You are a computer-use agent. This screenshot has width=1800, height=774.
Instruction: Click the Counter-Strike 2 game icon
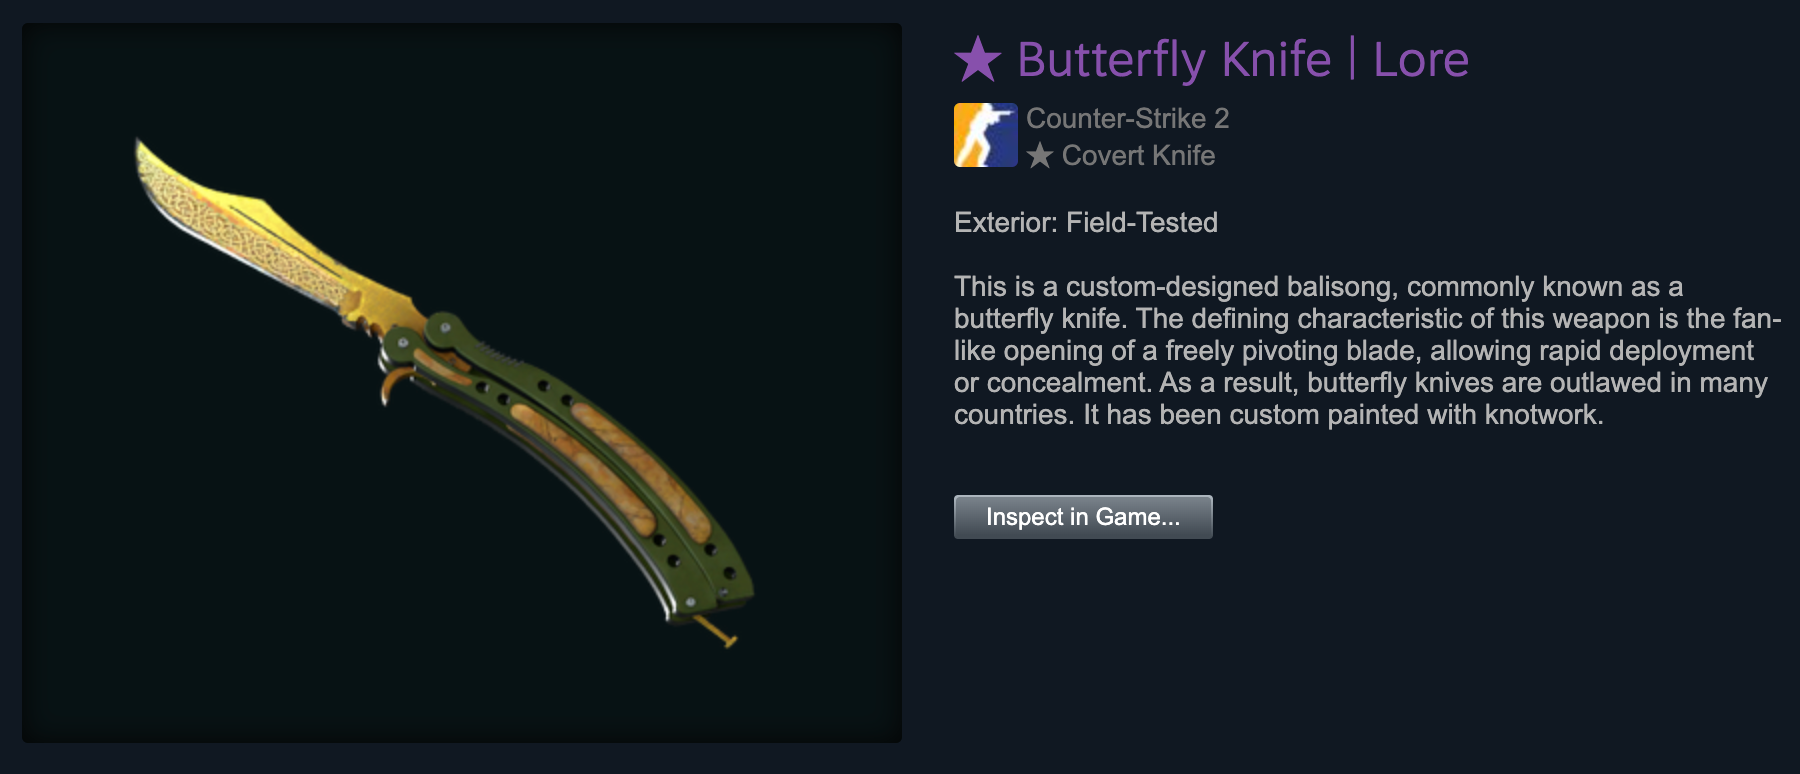point(985,135)
